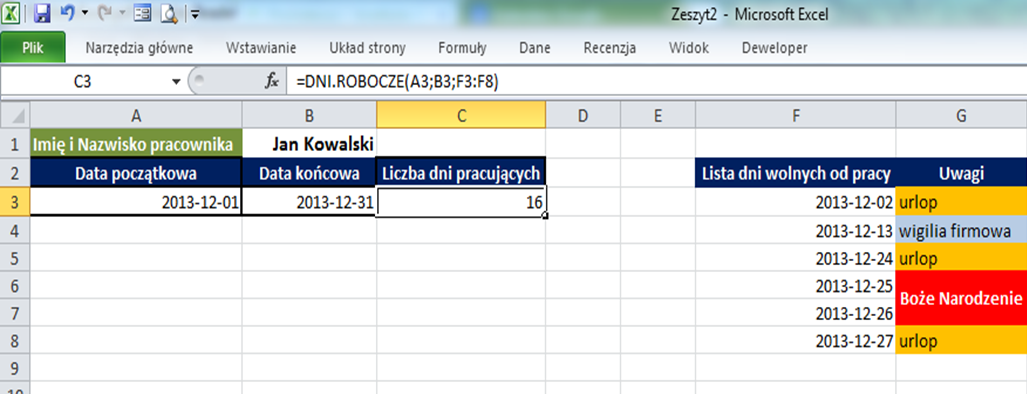Select the 'urlop' cell next to 2013-12-27
Viewport: 1027px width, 394px height.
pos(961,341)
